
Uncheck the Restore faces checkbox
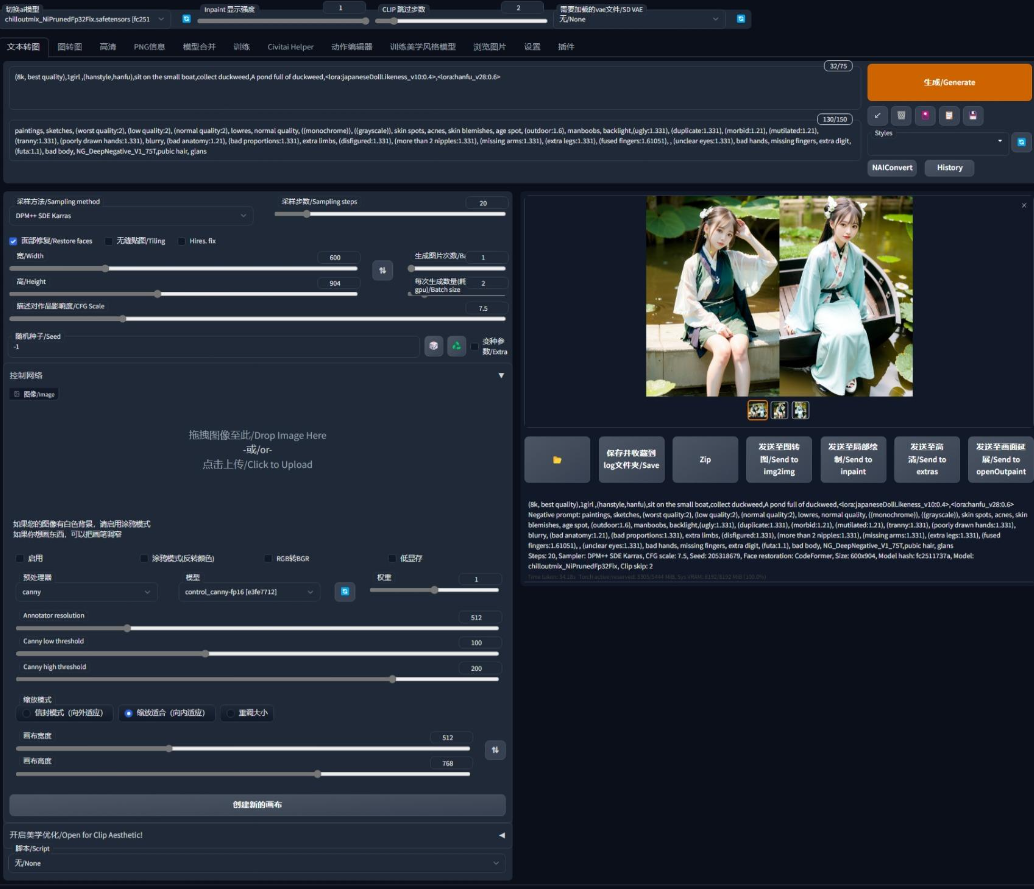pyautogui.click(x=14, y=241)
